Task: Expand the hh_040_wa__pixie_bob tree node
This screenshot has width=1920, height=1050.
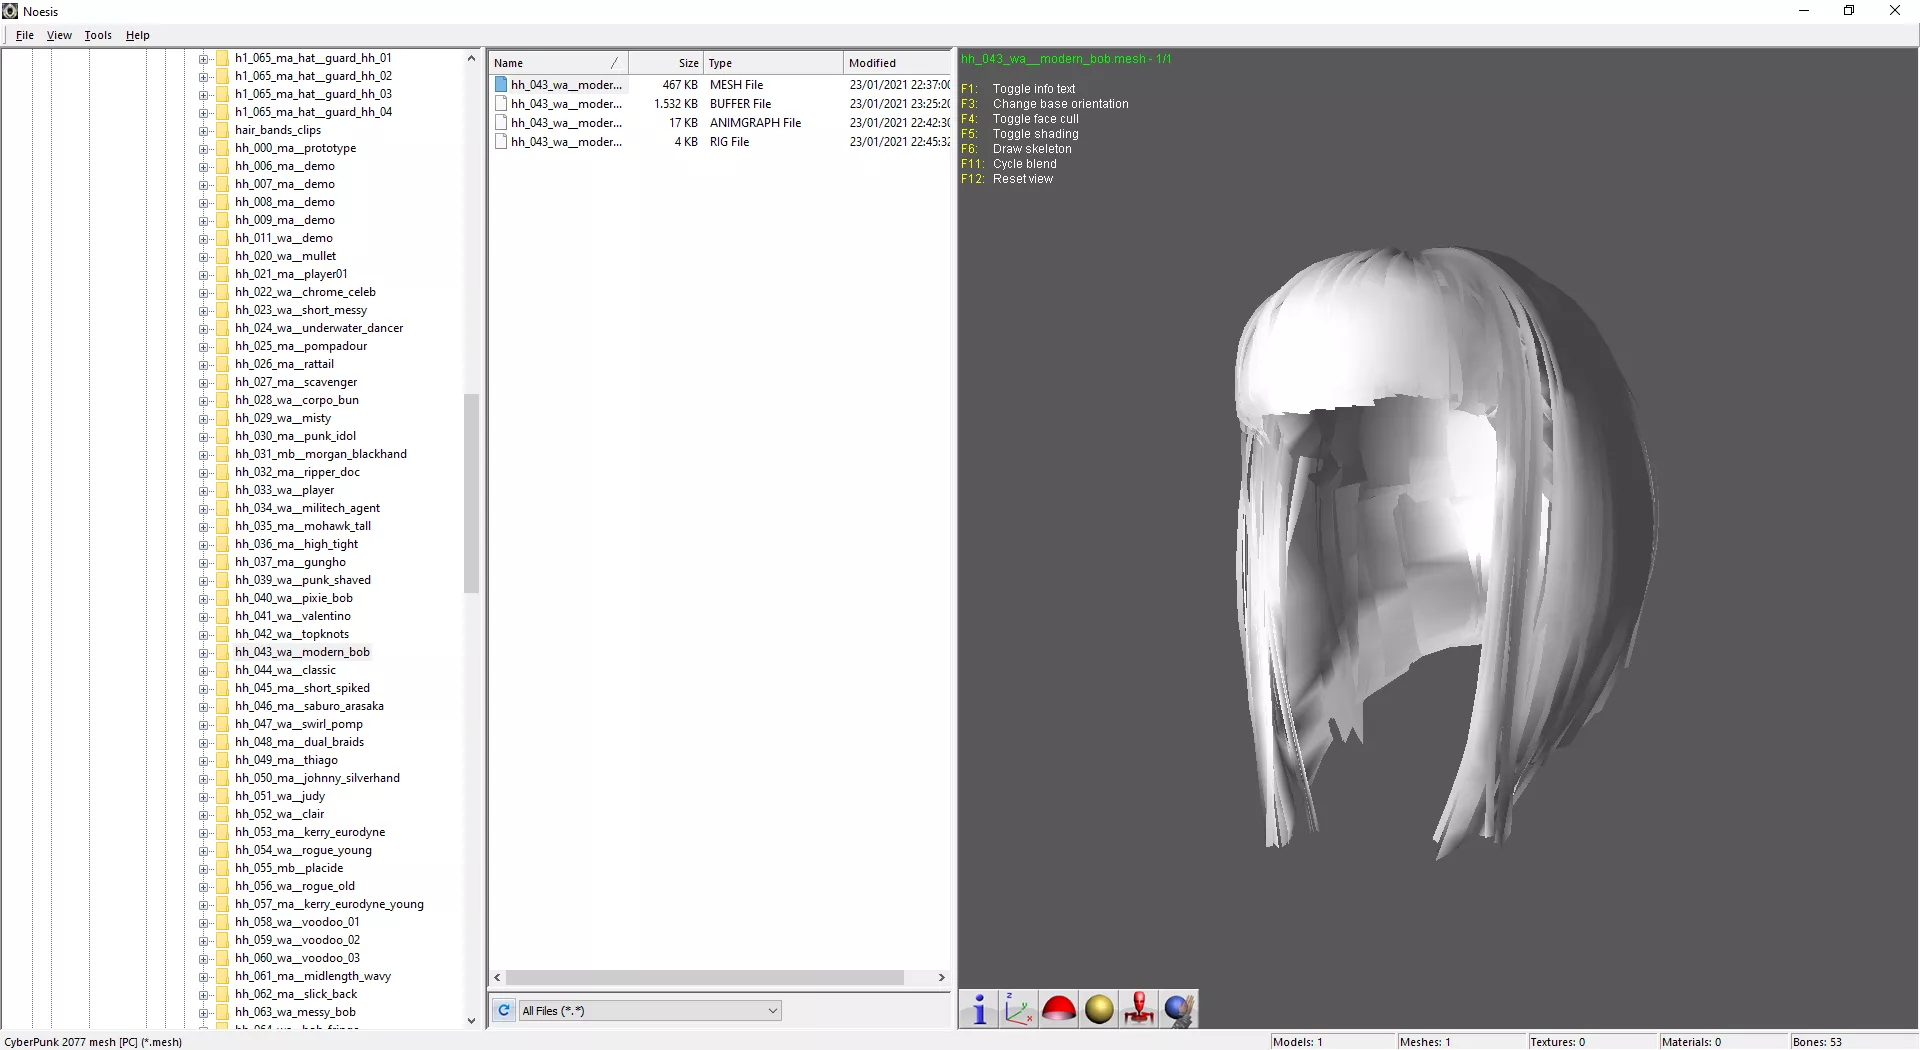Action: 203,598
